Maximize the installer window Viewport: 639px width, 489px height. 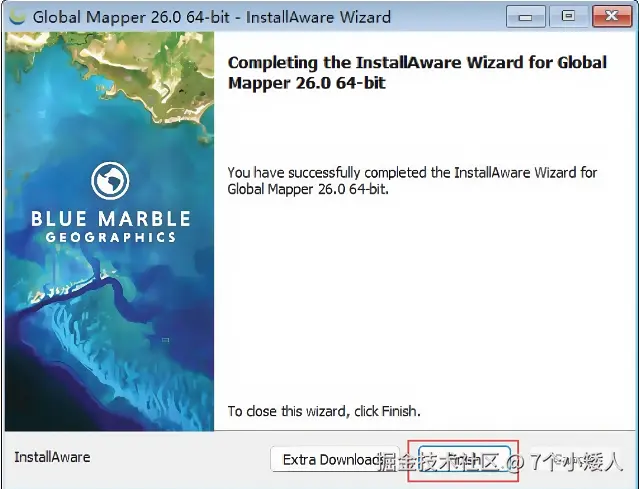tap(568, 17)
